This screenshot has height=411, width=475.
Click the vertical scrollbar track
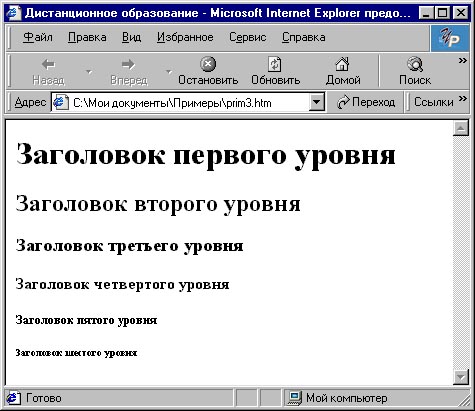pyautogui.click(x=461, y=253)
